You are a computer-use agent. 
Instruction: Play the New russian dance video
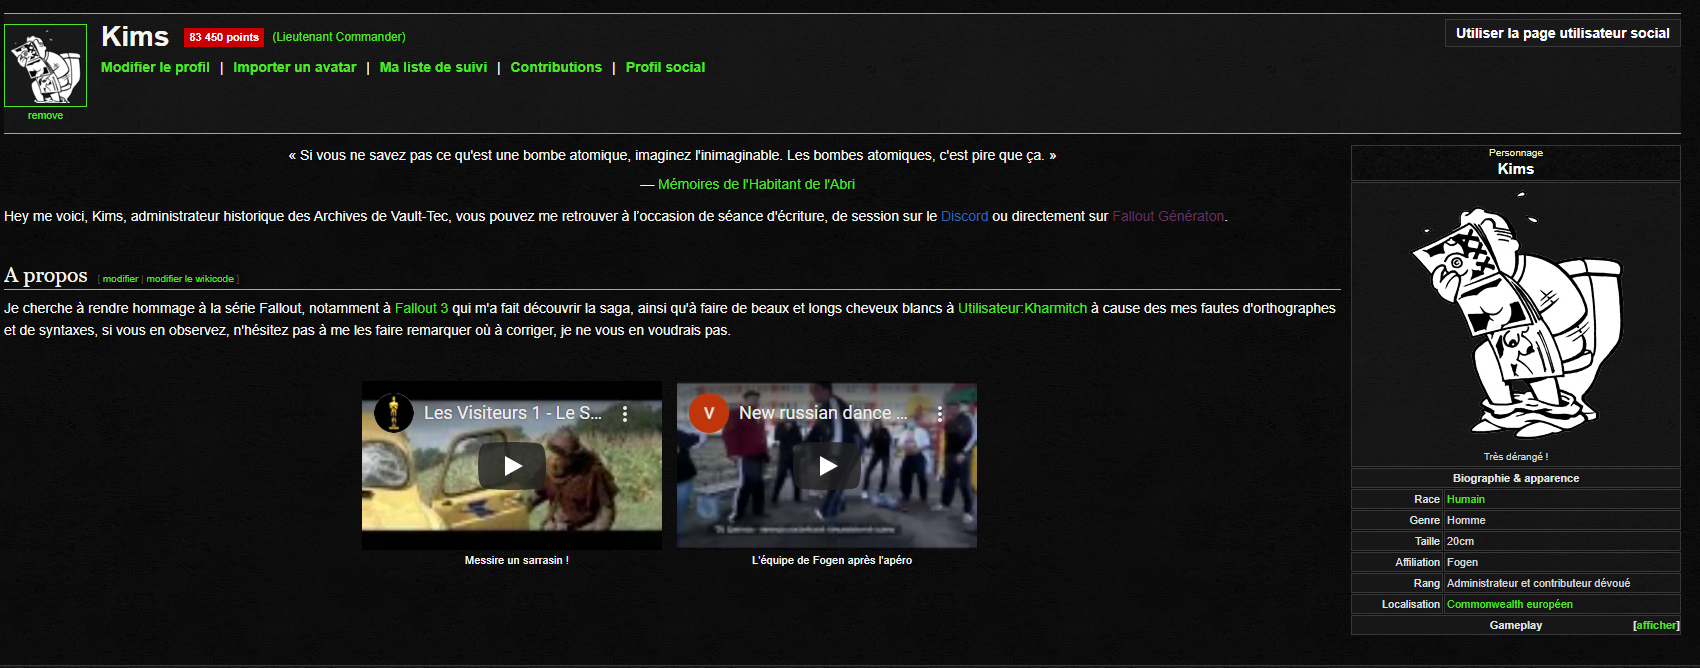(x=827, y=466)
